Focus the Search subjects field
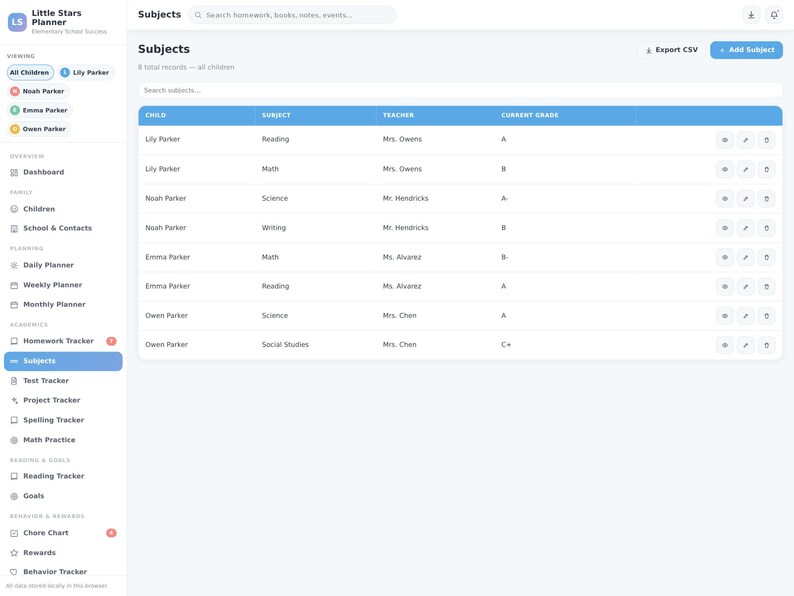This screenshot has height=596, width=794. (x=460, y=90)
